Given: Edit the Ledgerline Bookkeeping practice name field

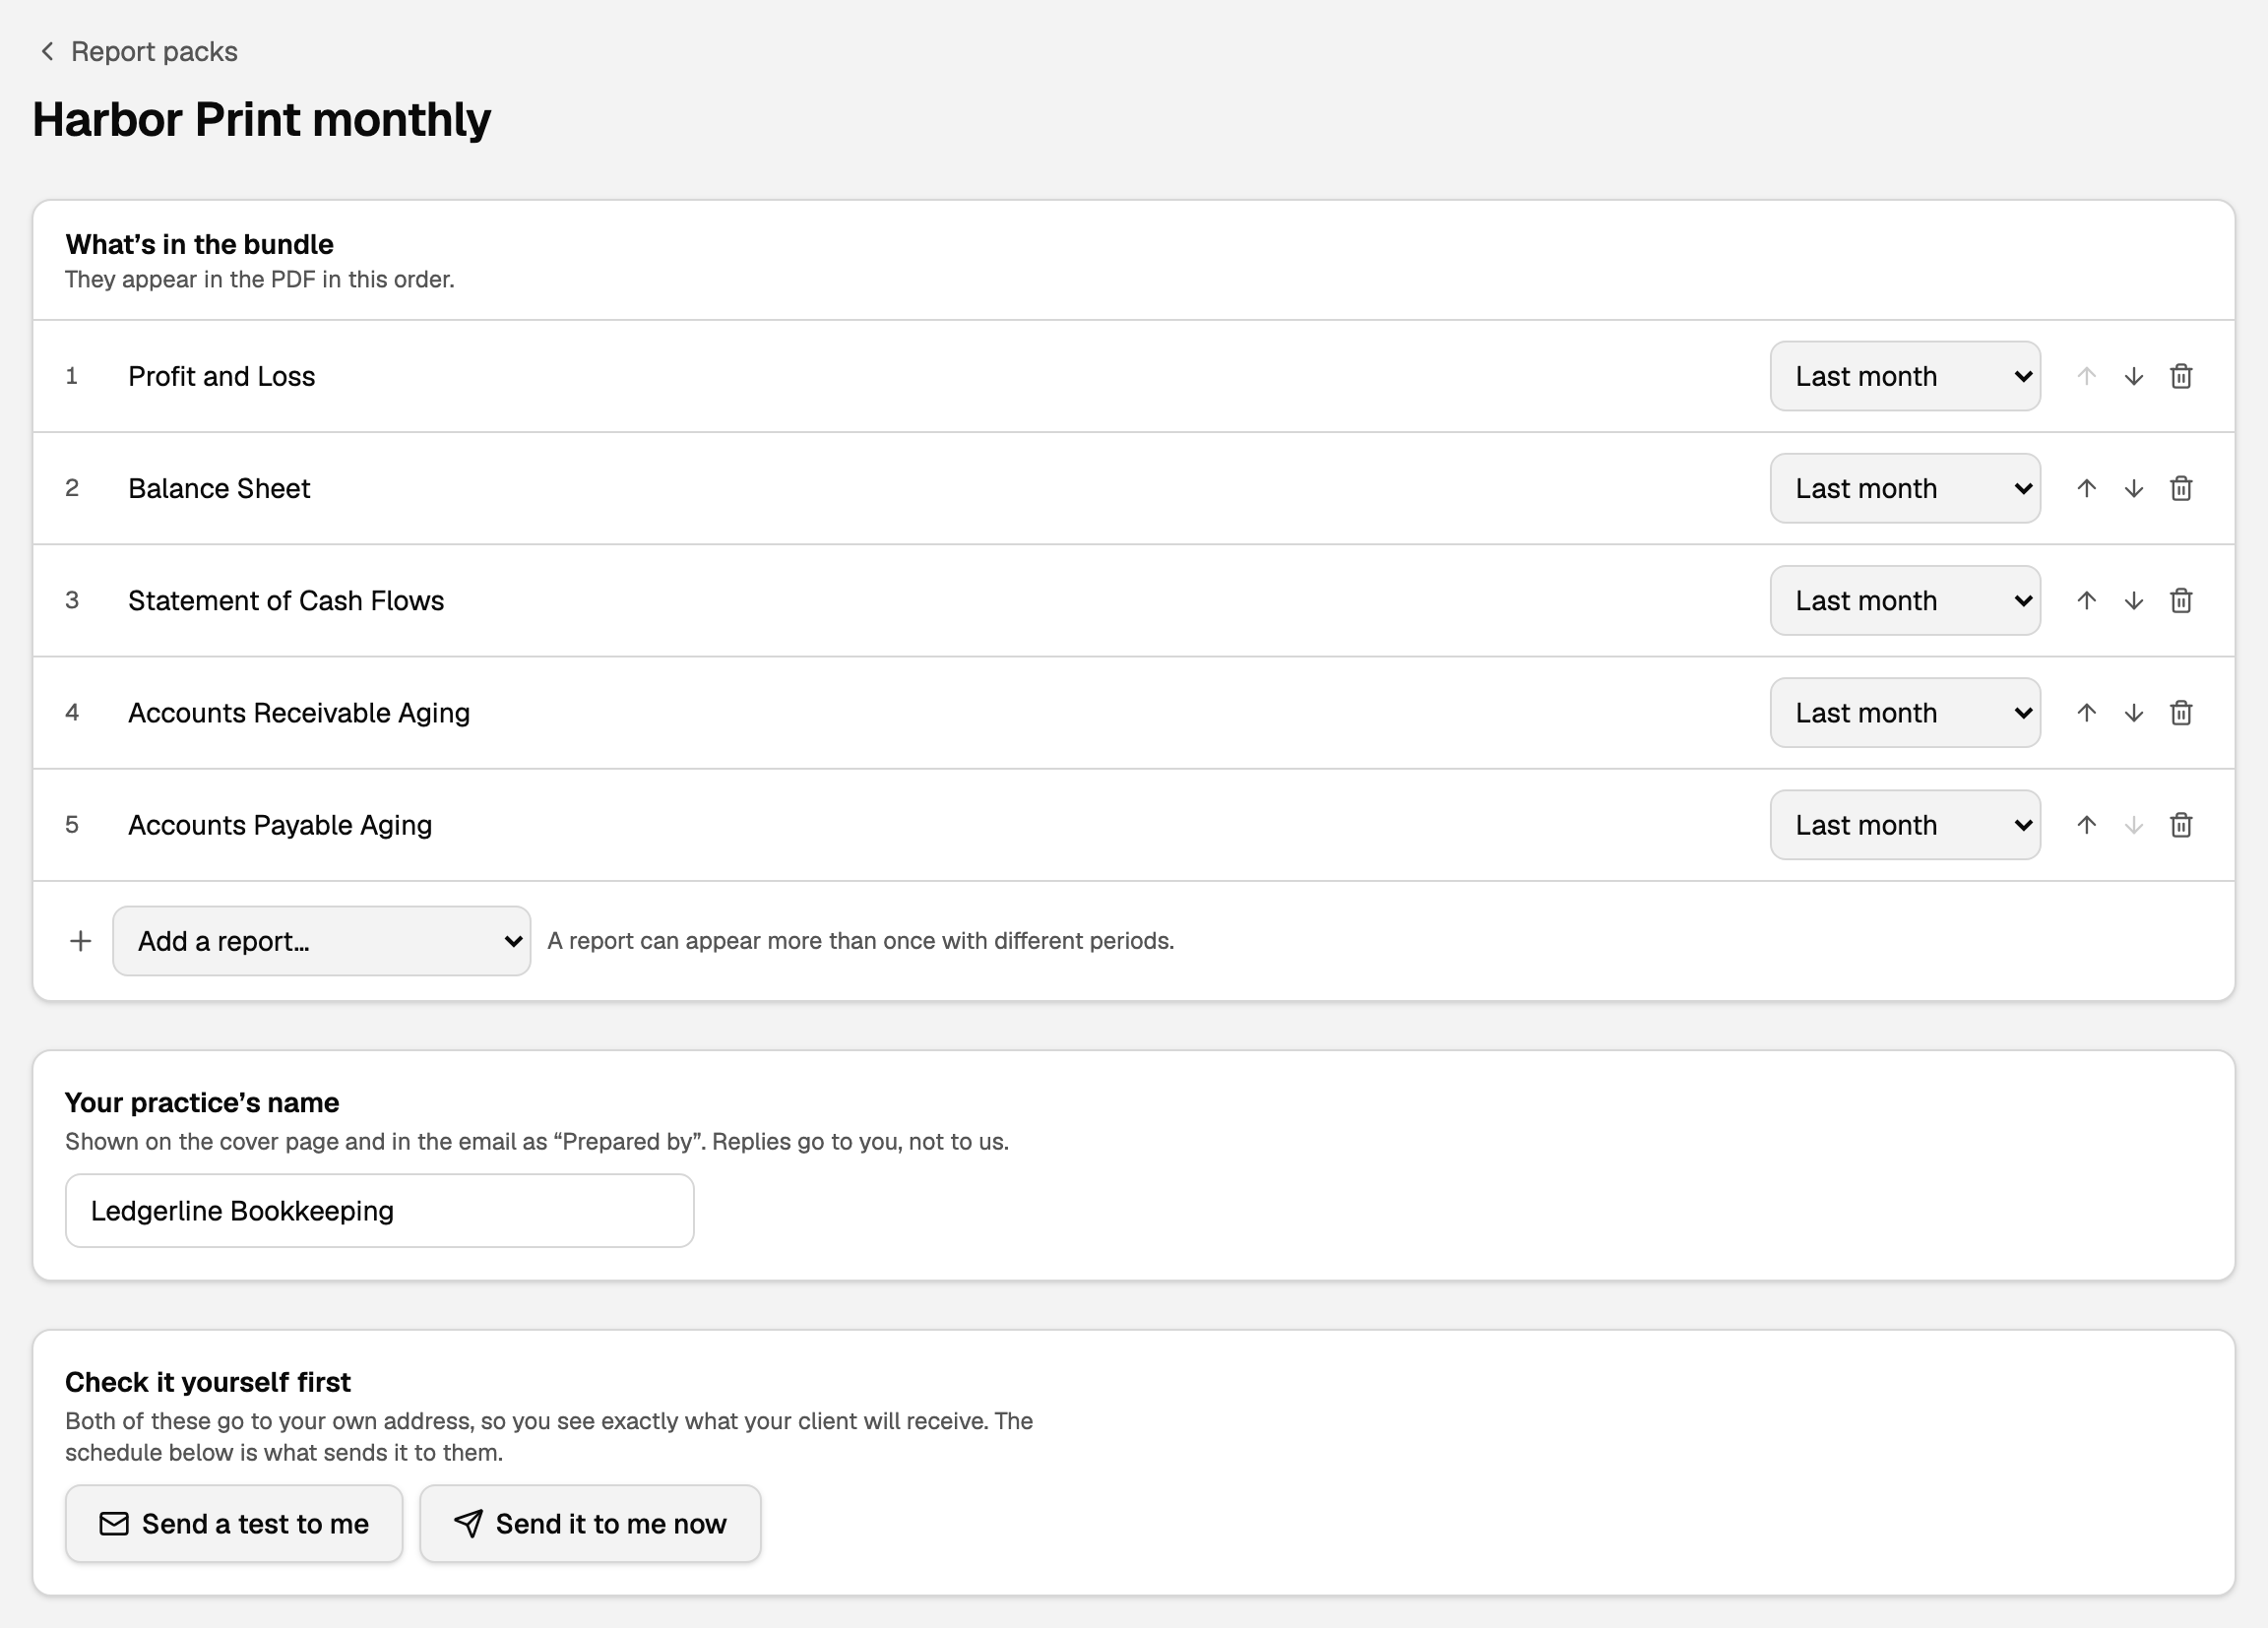Looking at the screenshot, I should pos(380,1211).
